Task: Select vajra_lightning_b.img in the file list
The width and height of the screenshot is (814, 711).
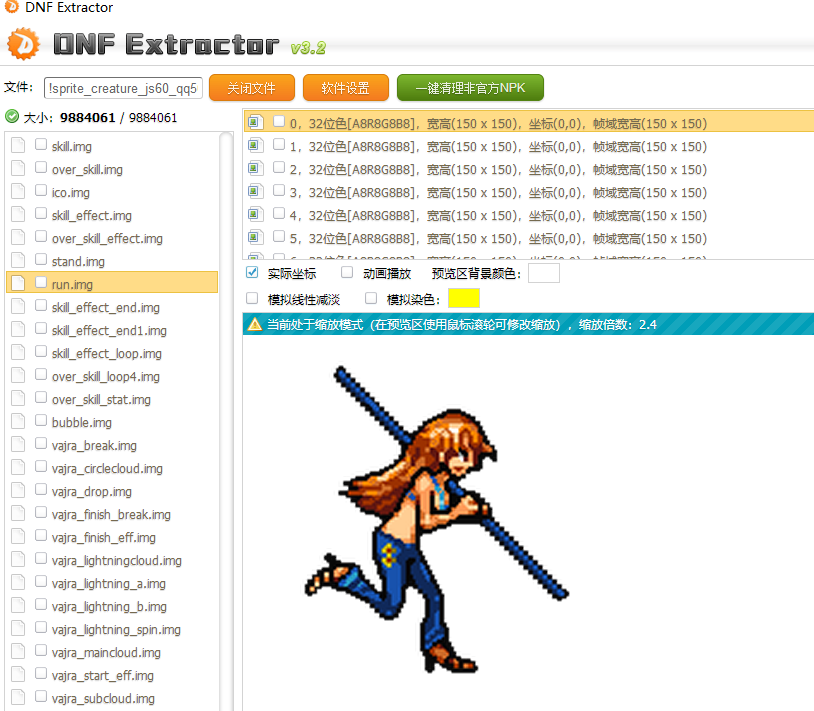Action: click(109, 606)
